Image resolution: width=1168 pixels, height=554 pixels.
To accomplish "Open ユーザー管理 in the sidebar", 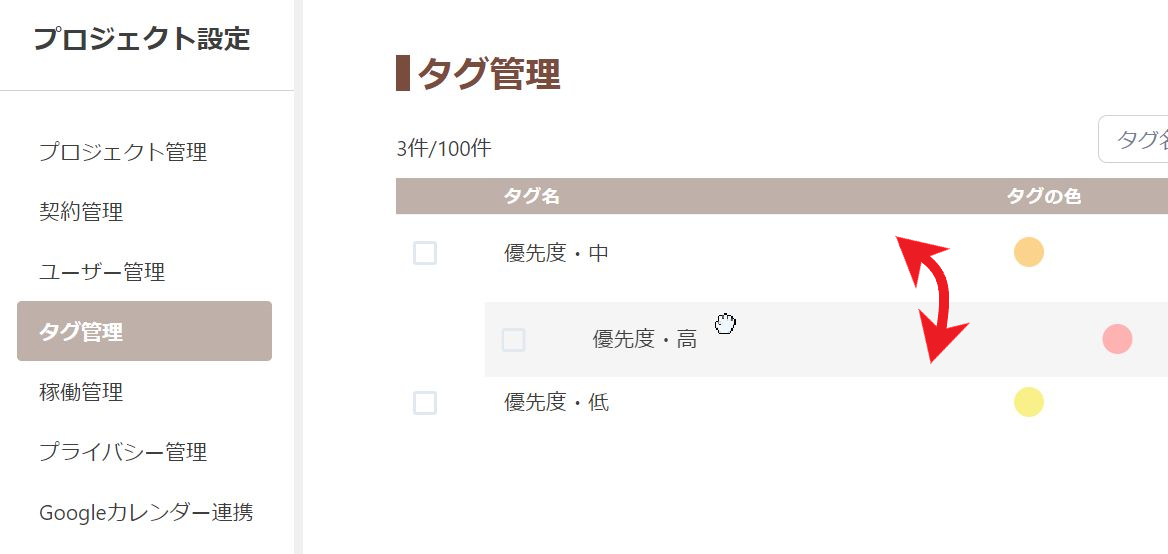I will click(x=102, y=272).
